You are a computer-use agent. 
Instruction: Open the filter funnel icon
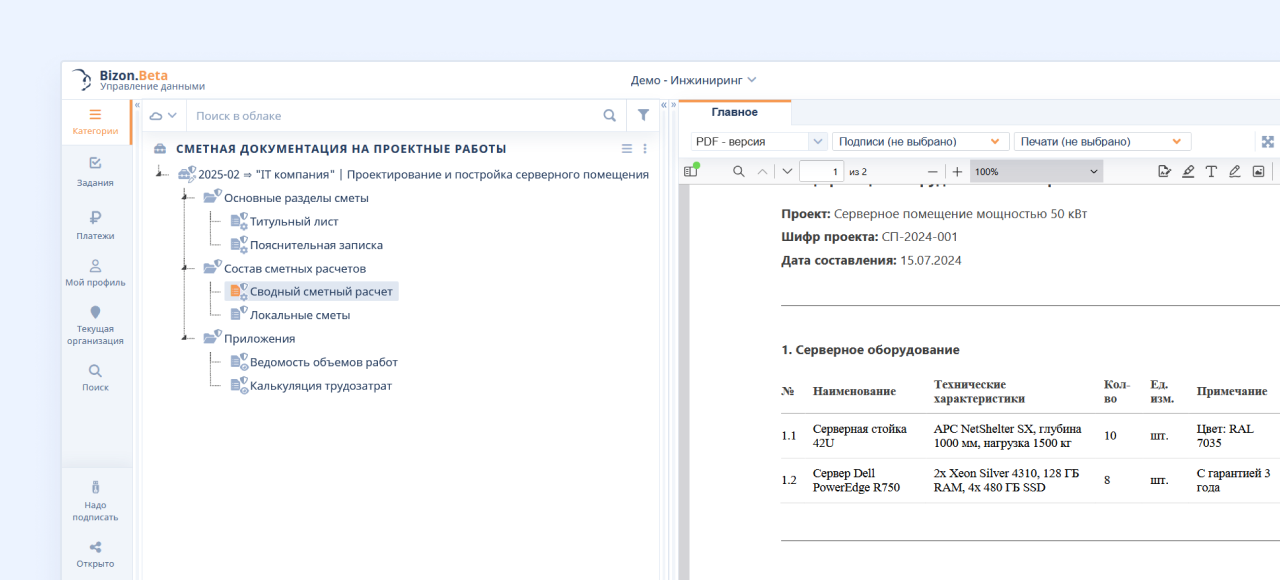click(x=644, y=116)
